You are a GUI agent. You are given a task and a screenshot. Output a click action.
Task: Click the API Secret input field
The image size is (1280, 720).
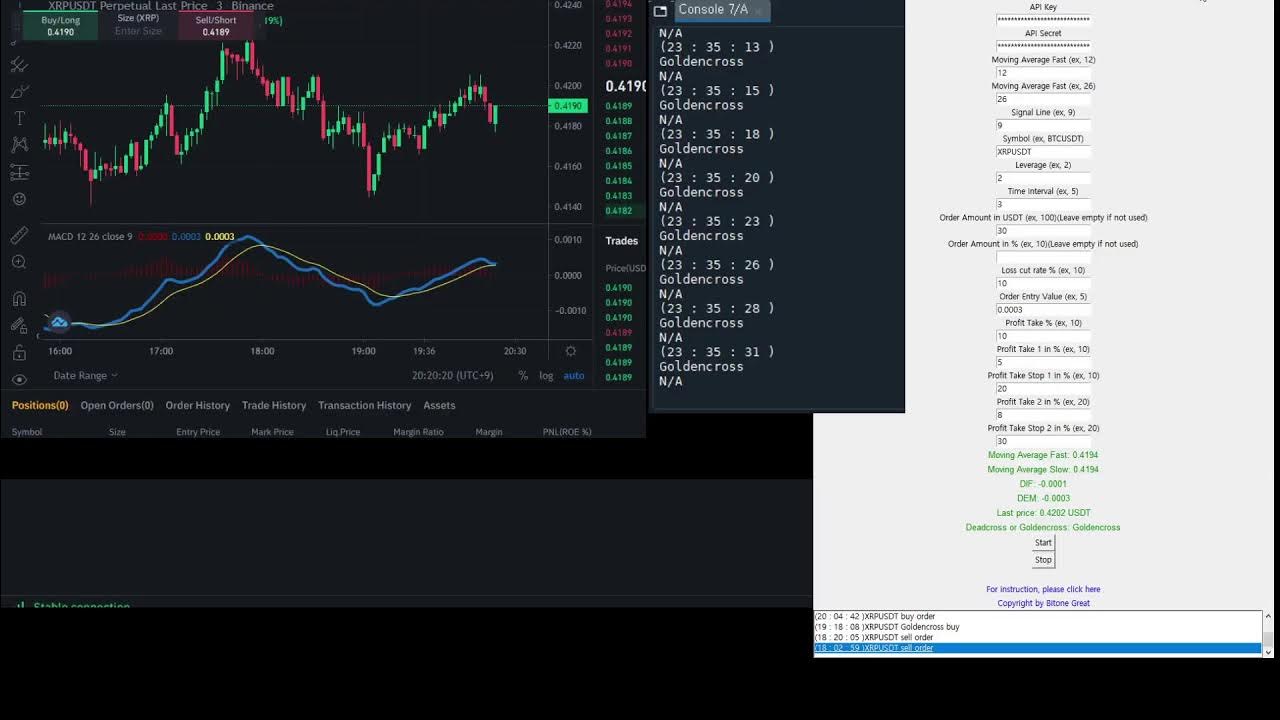click(x=1043, y=46)
